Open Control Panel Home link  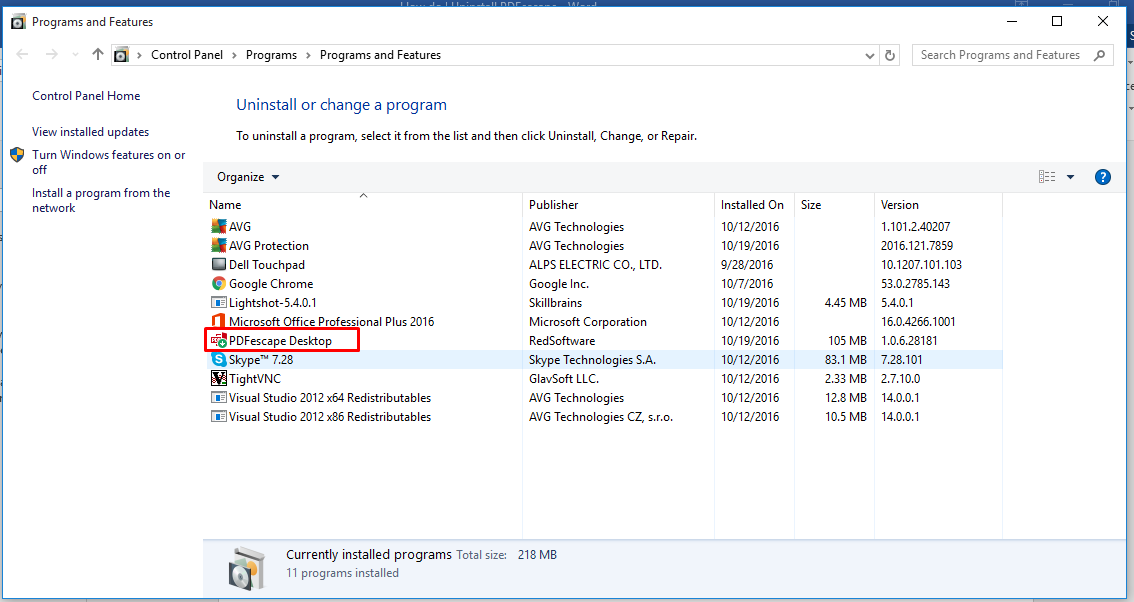[x=86, y=96]
